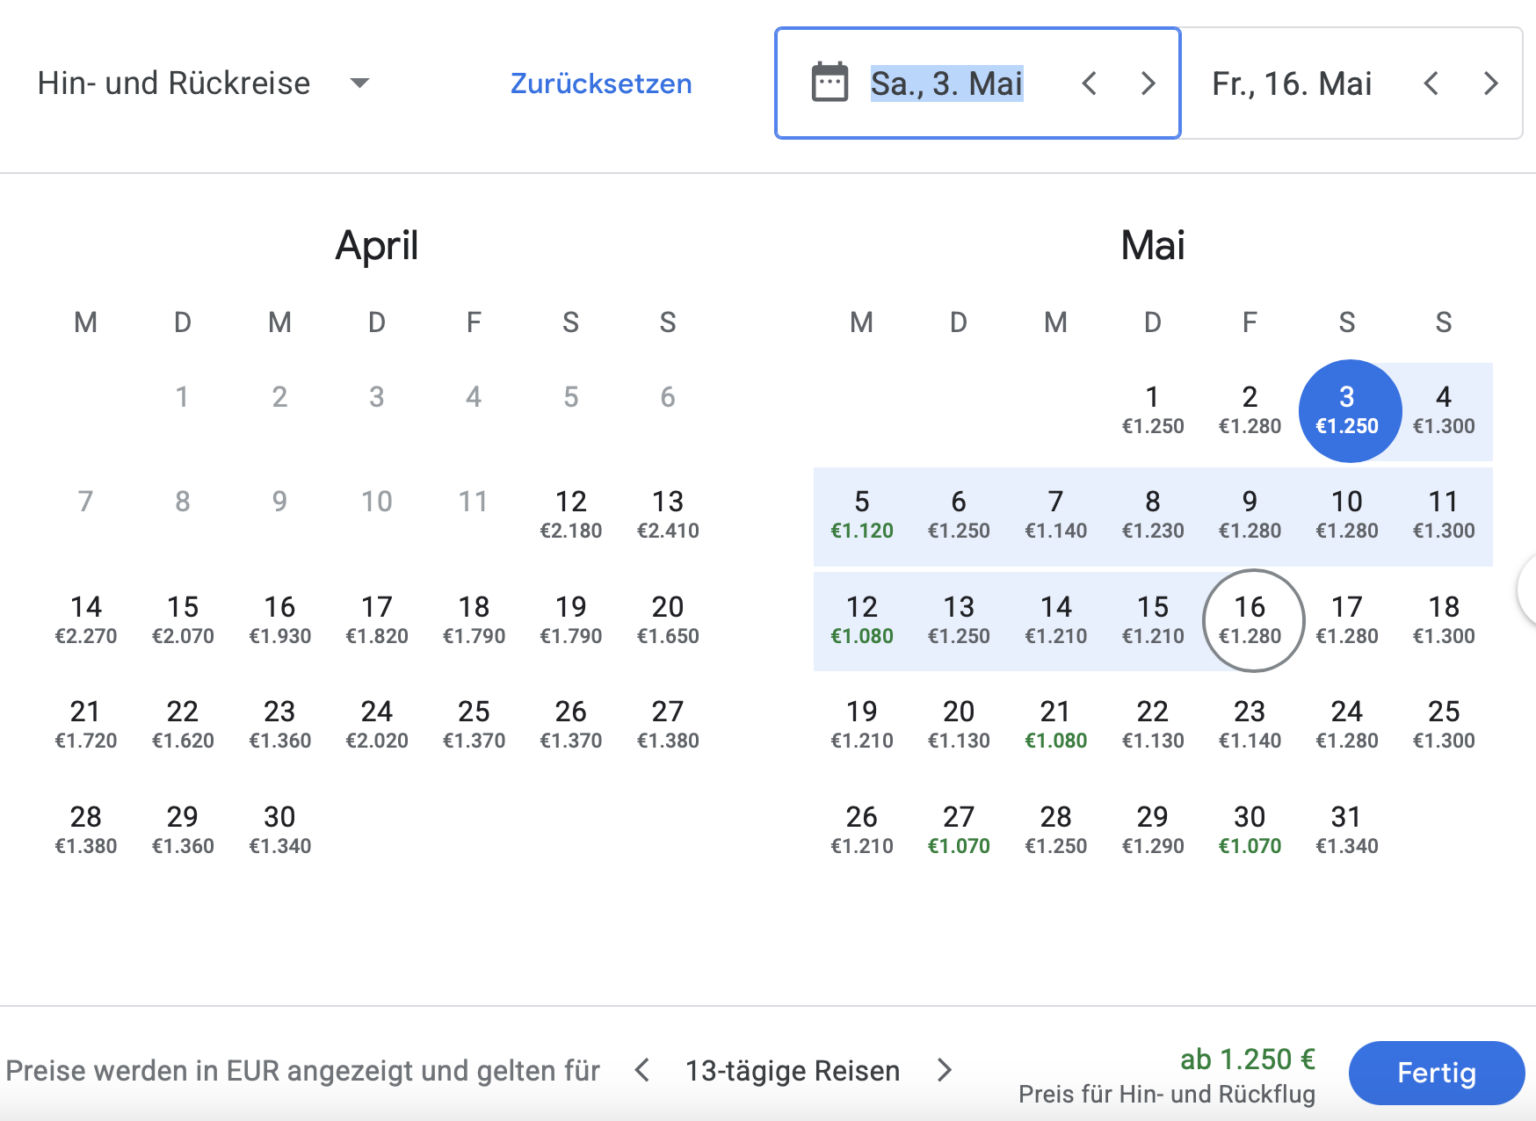Click the calendar icon beside departure date
Image resolution: width=1536 pixels, height=1121 pixels.
point(831,84)
